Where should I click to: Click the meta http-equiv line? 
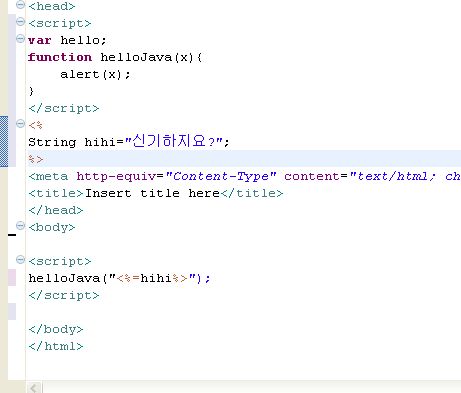[x=245, y=176]
